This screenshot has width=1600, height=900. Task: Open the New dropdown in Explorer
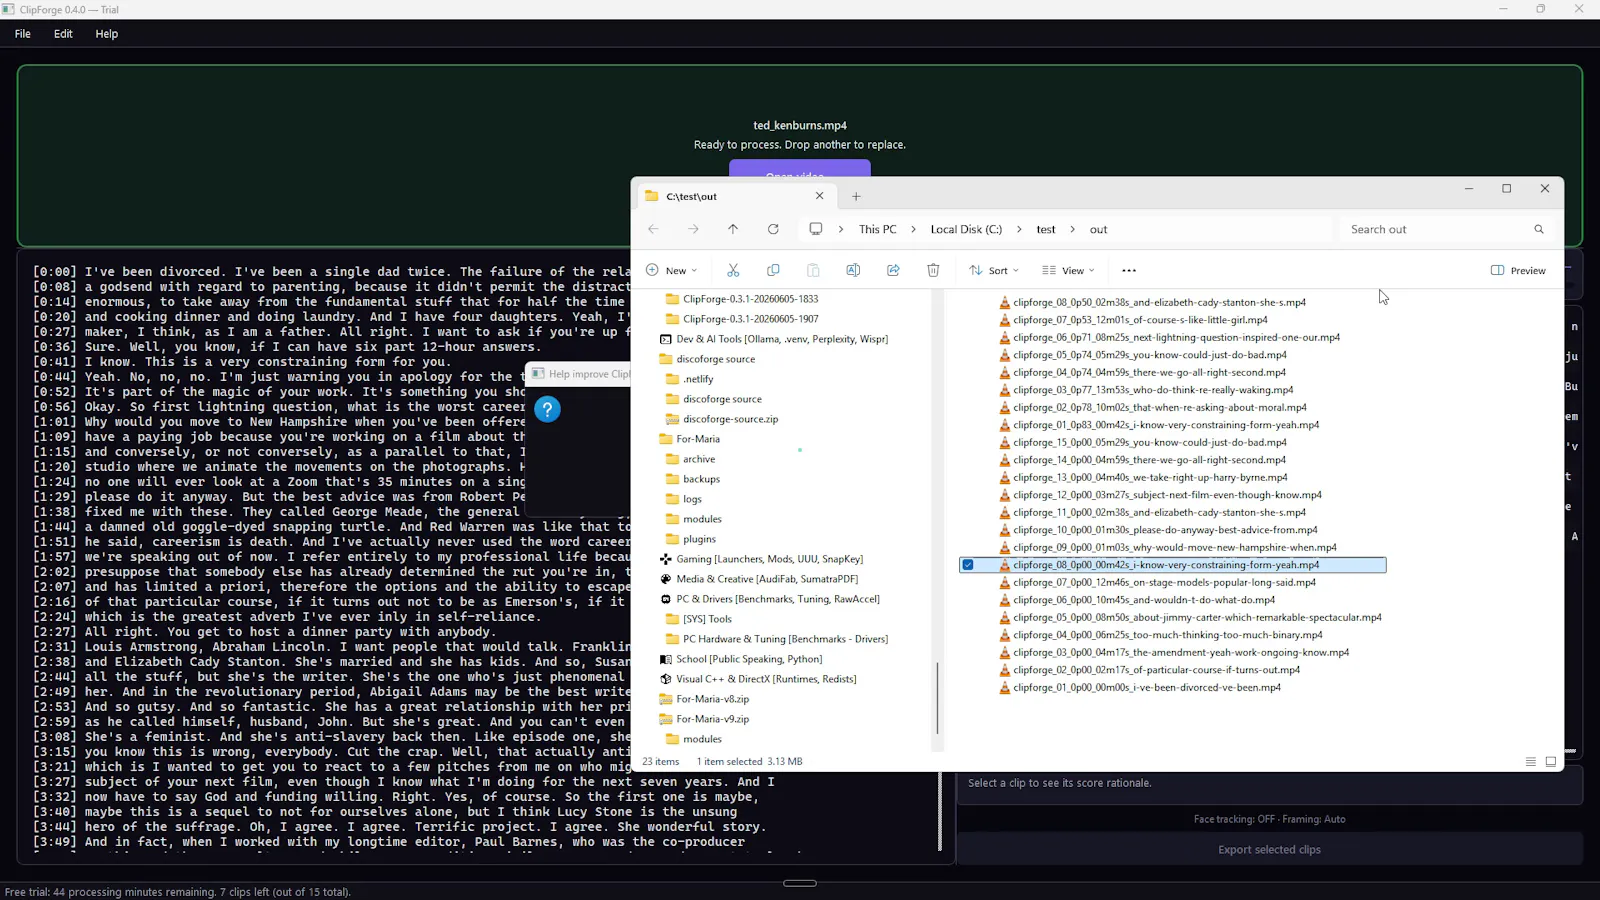672,270
